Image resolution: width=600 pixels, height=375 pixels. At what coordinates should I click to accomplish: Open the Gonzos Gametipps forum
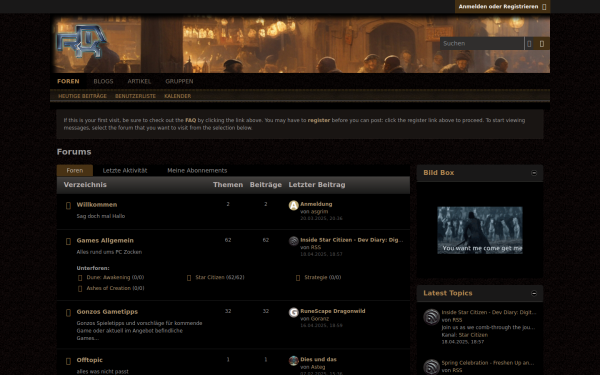click(107, 312)
